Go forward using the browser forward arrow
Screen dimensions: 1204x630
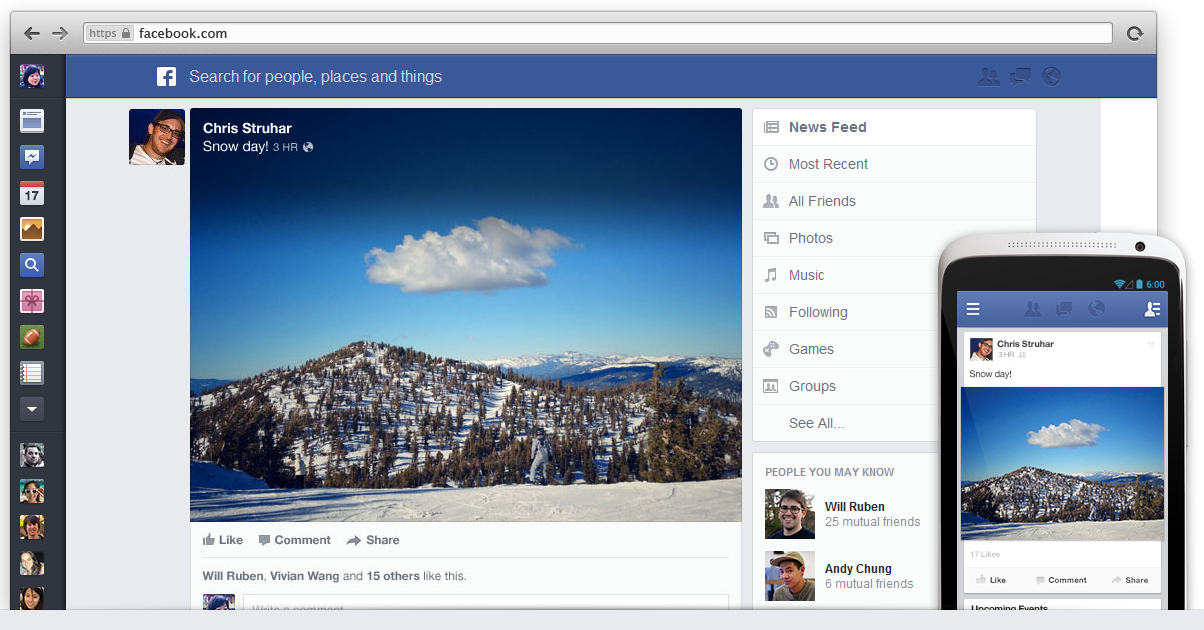(60, 33)
